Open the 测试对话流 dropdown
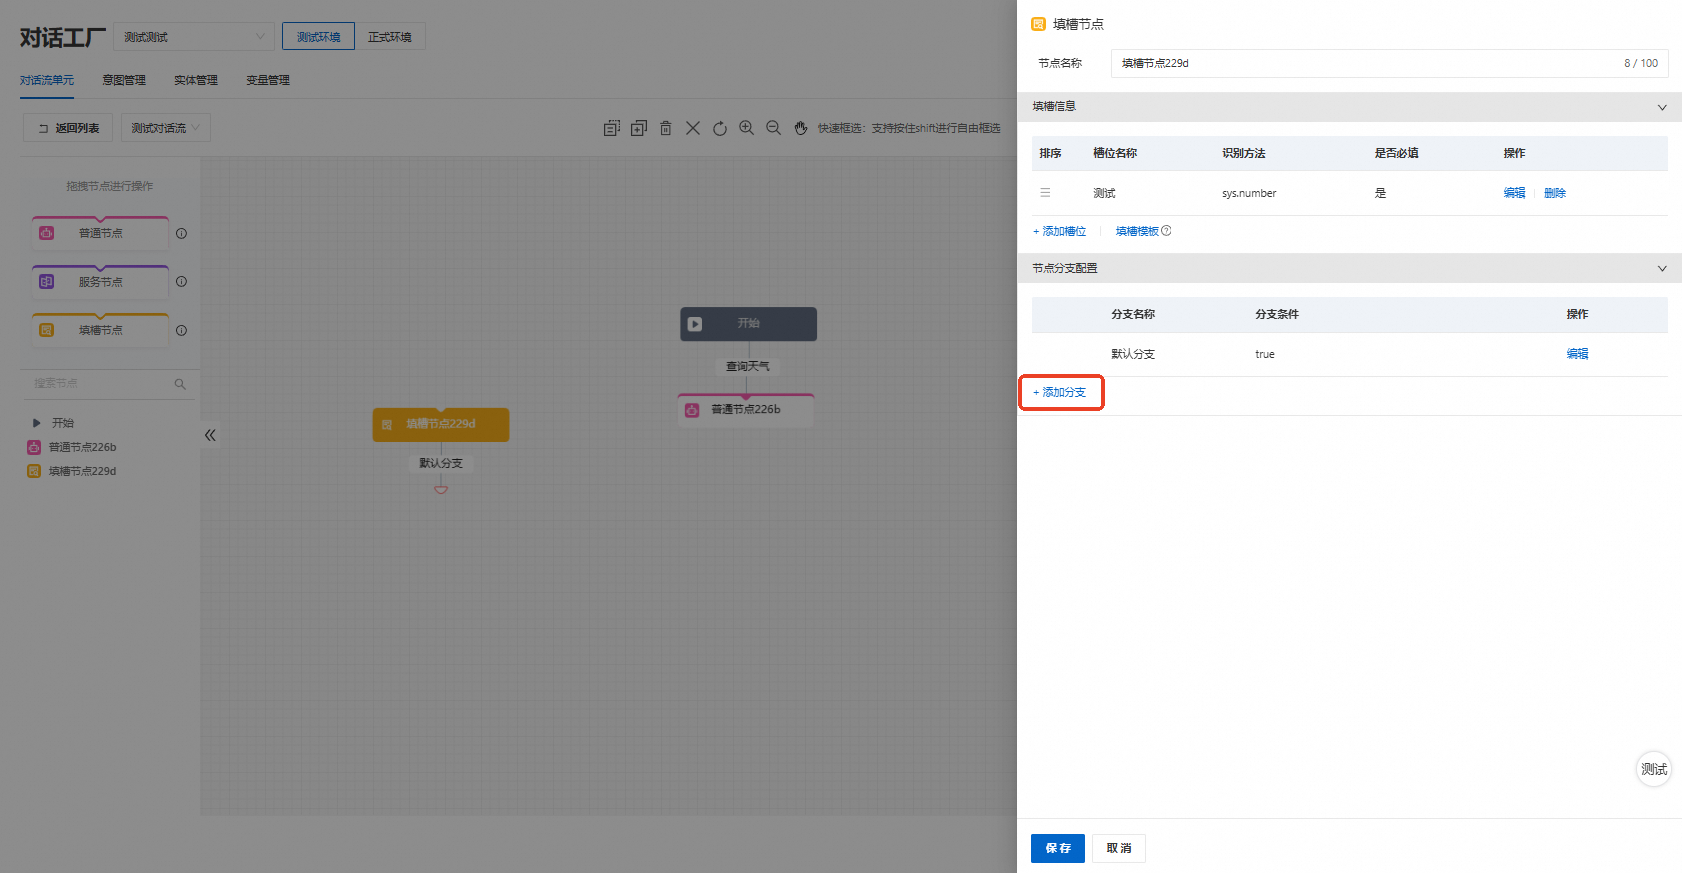This screenshot has height=873, width=1682. click(x=166, y=128)
